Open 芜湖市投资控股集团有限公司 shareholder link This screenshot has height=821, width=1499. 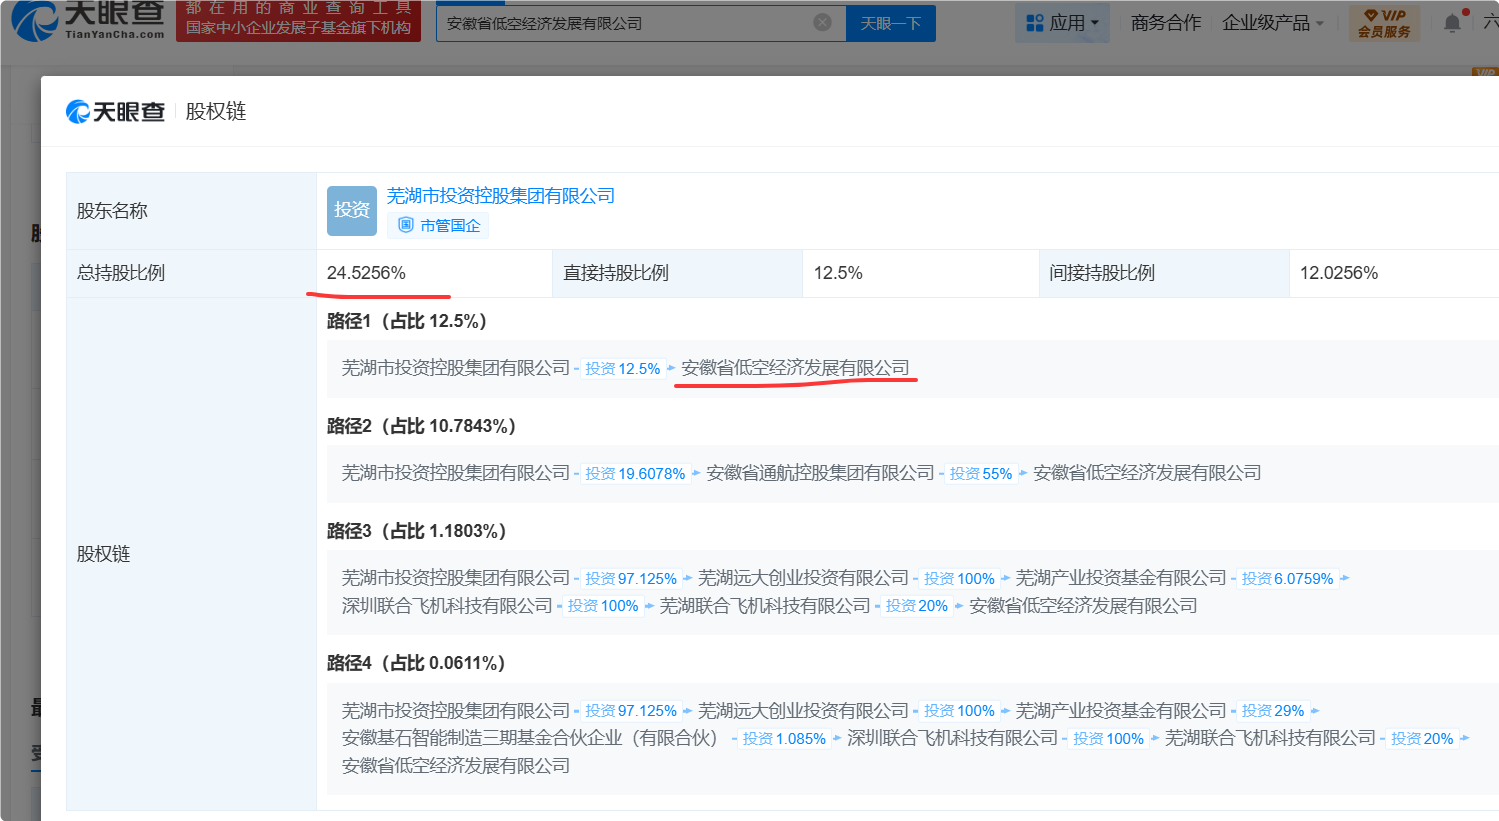click(x=501, y=196)
